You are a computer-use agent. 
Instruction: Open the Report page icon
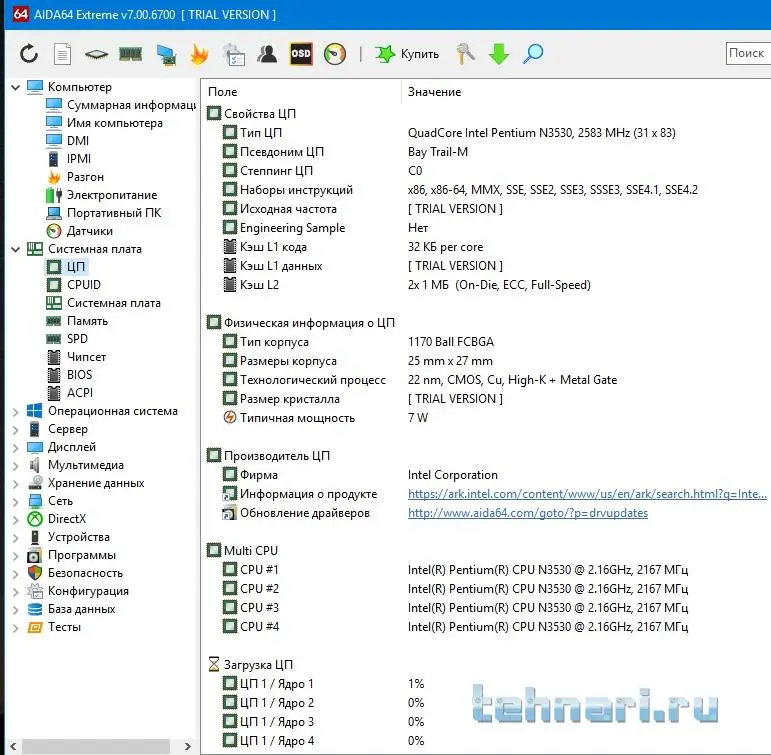(x=62, y=54)
